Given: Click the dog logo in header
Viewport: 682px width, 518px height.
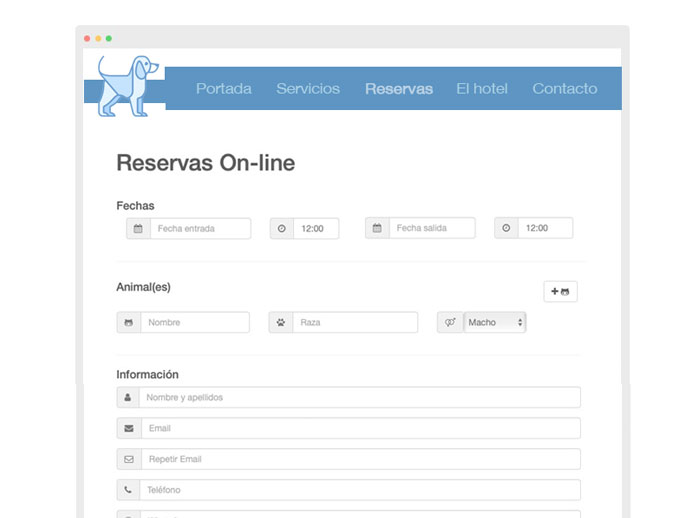Looking at the screenshot, I should [x=127, y=87].
